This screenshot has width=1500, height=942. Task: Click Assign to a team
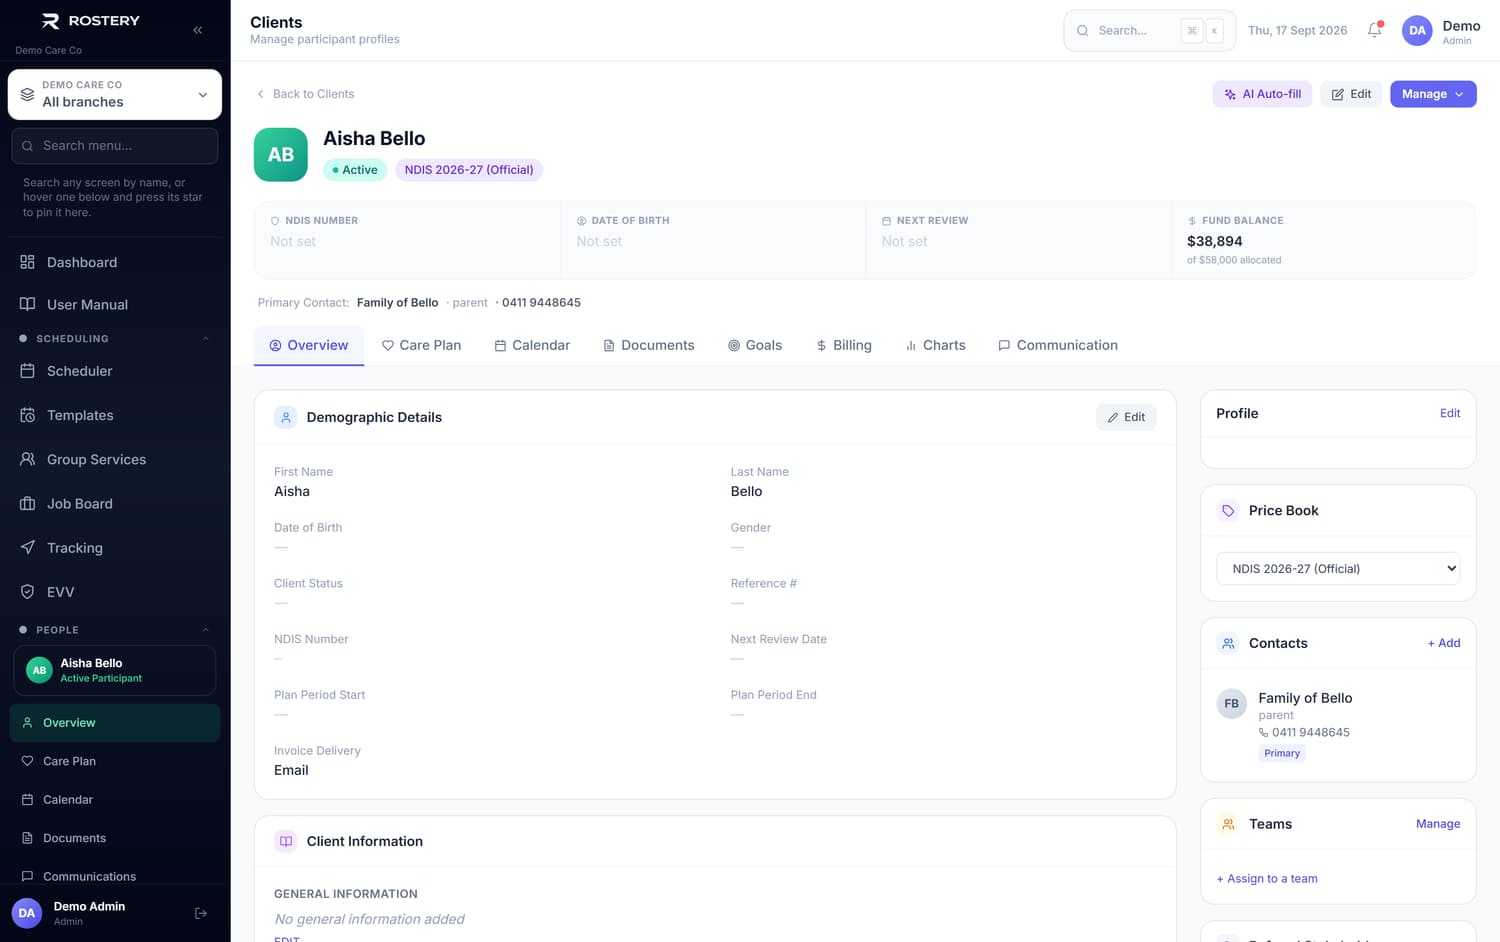(1267, 878)
